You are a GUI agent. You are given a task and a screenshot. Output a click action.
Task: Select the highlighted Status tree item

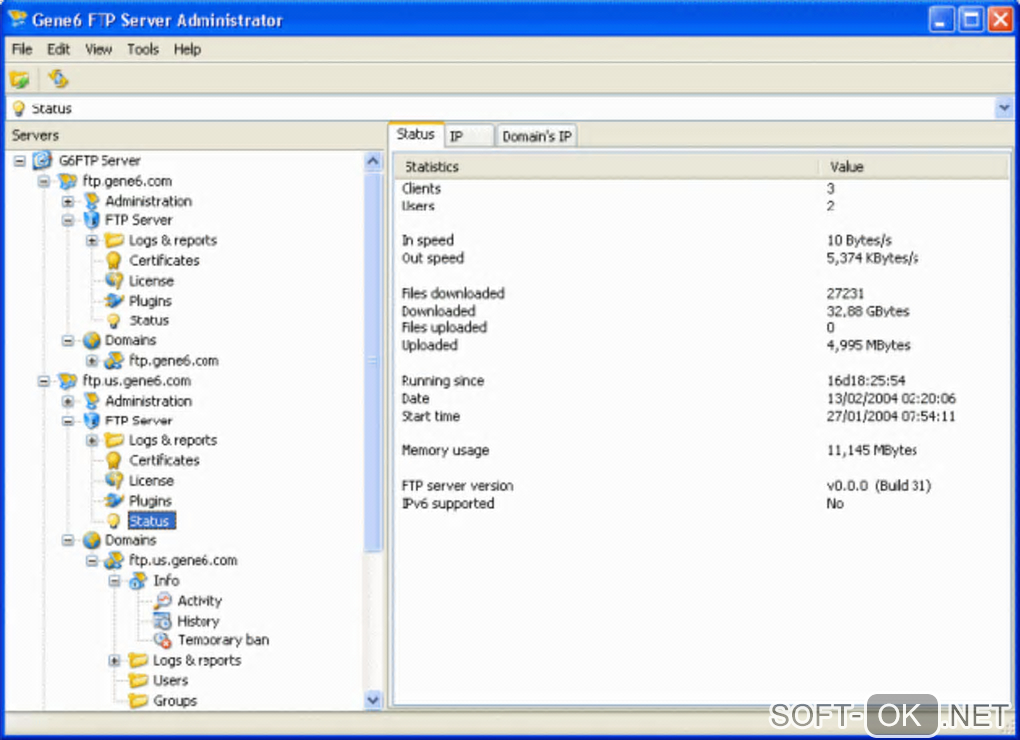(150, 521)
